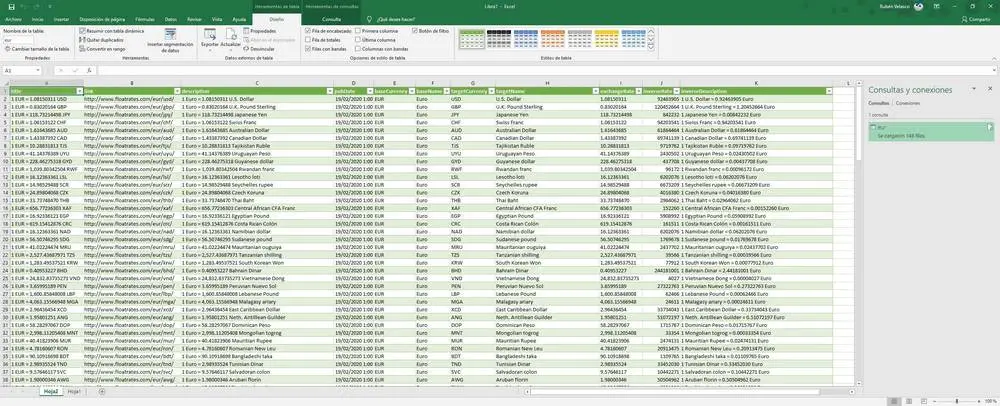
Task: Select column header C
Action: [x=257, y=83]
